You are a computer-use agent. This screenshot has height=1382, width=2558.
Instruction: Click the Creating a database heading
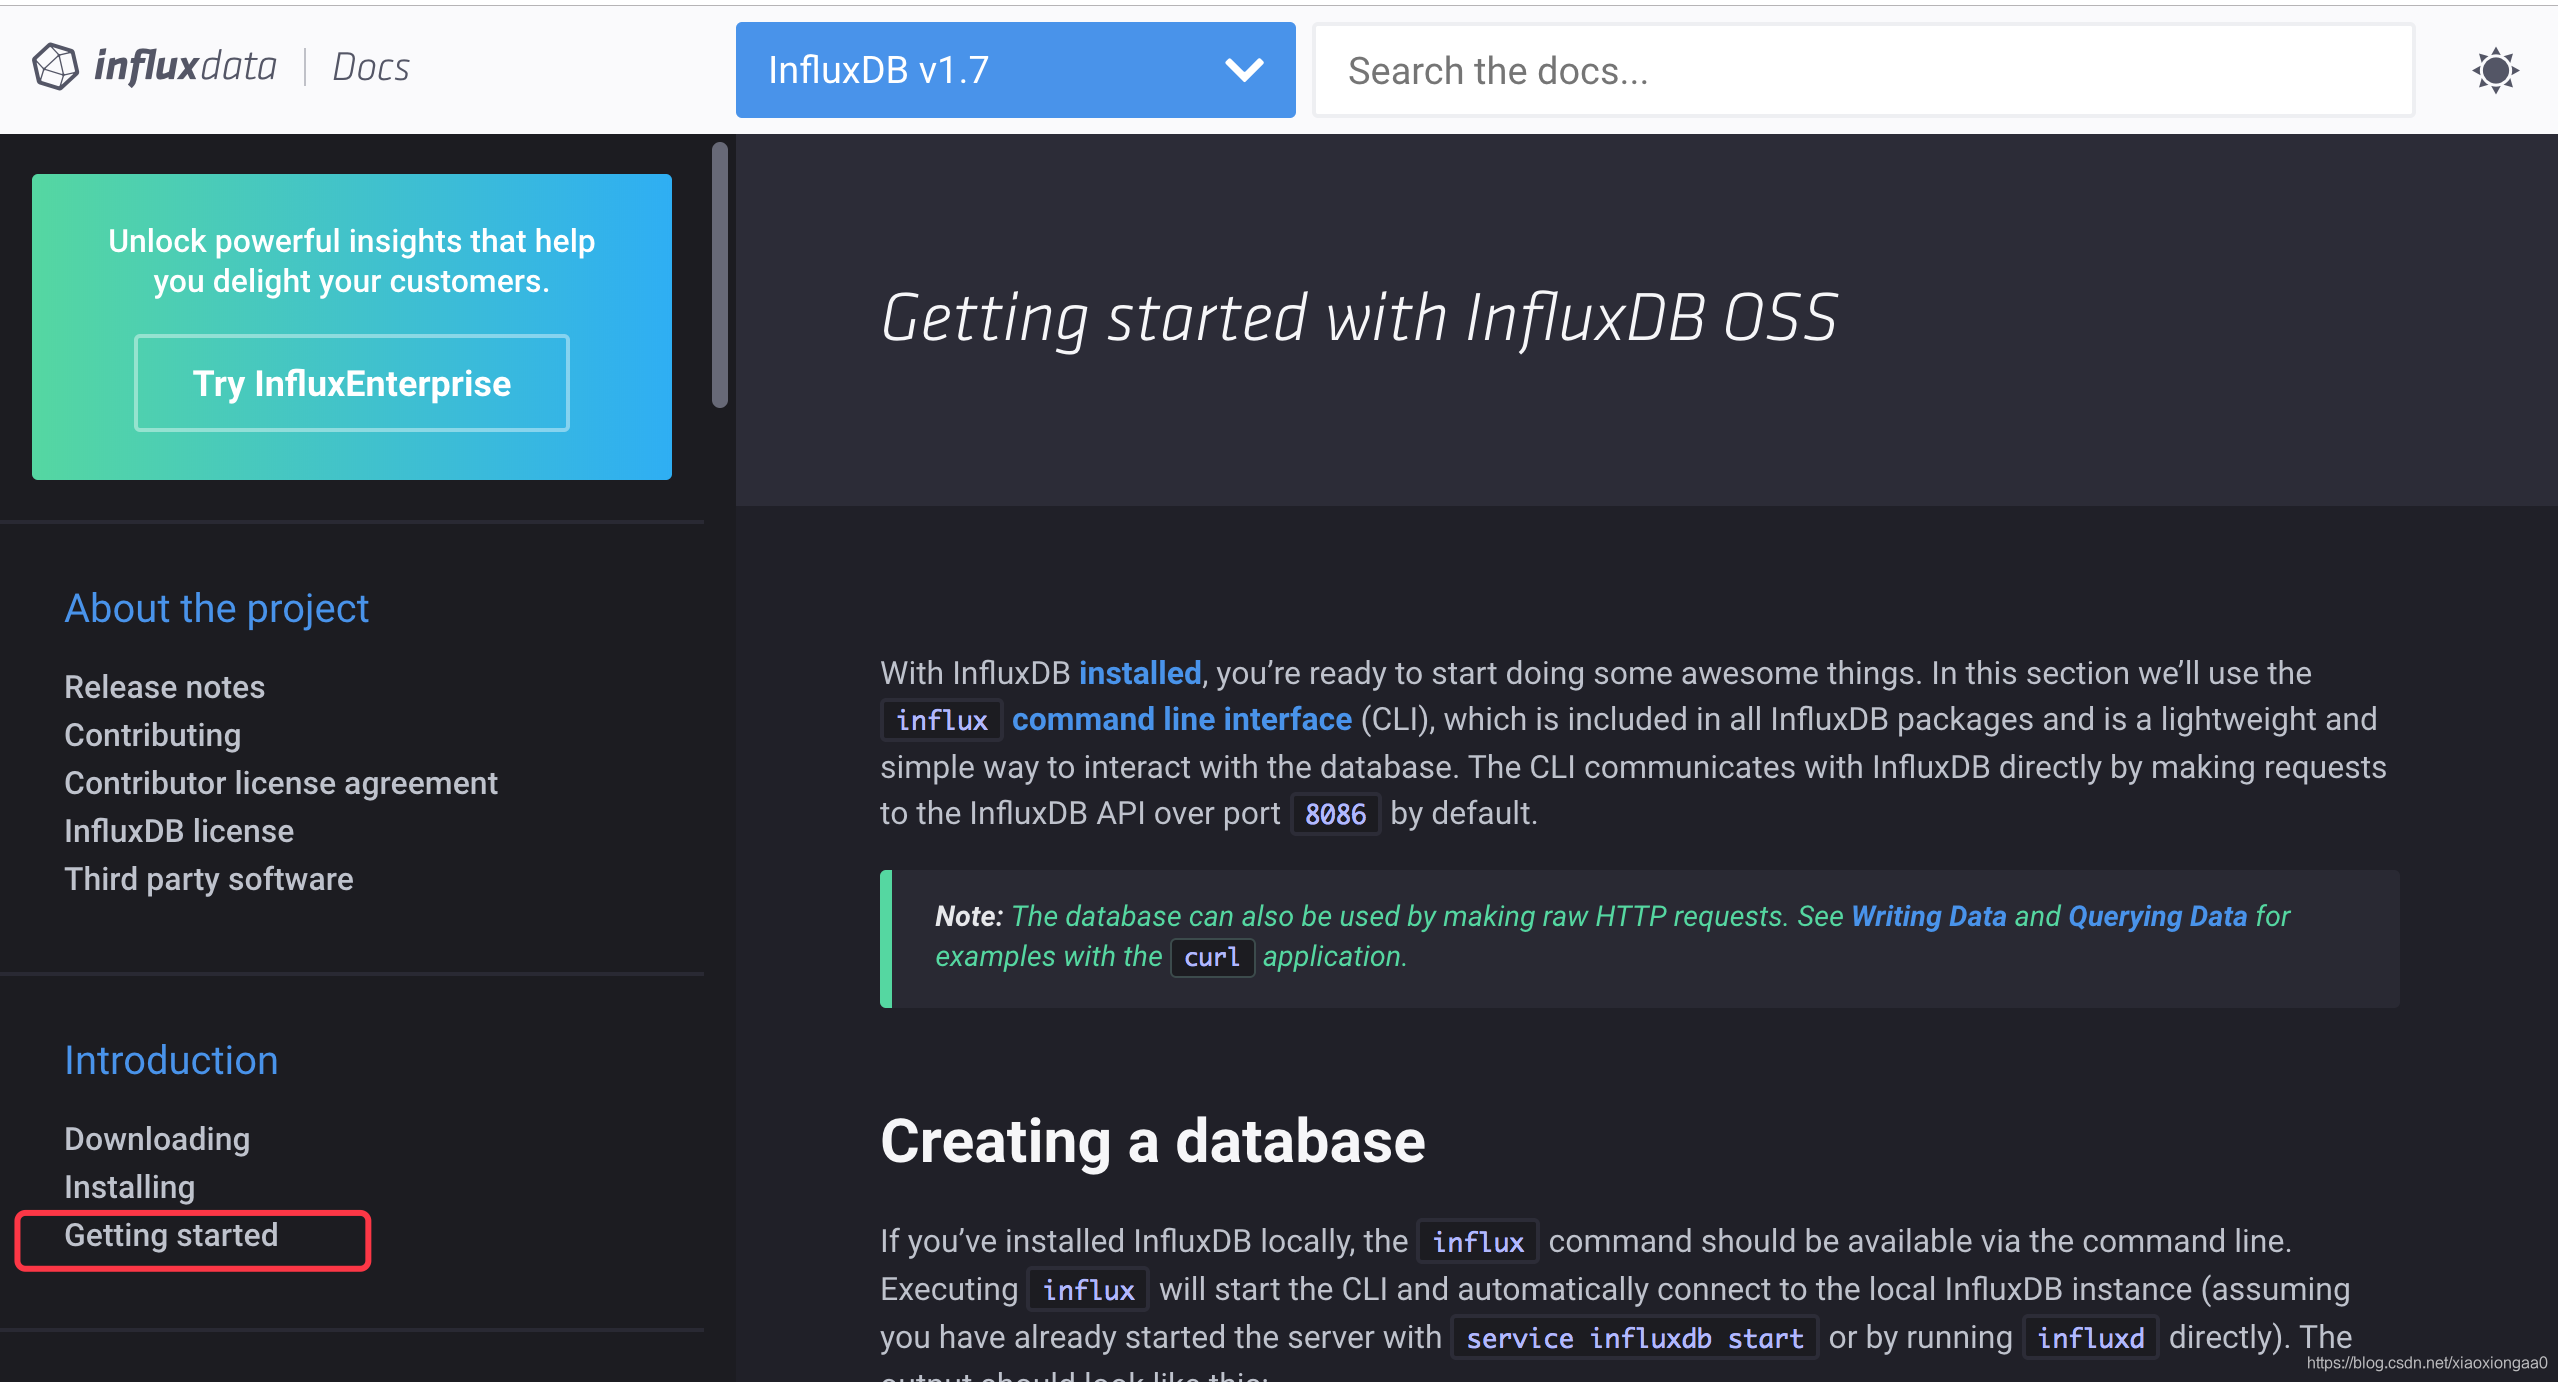1152,1141
